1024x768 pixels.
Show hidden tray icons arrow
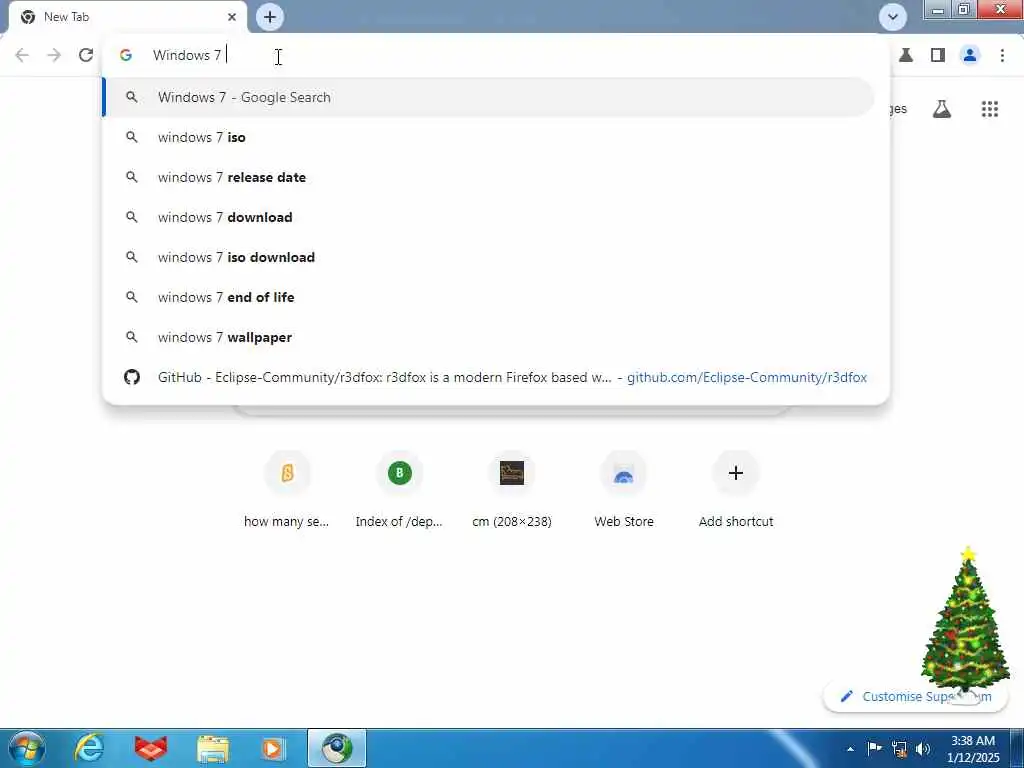pyautogui.click(x=850, y=749)
